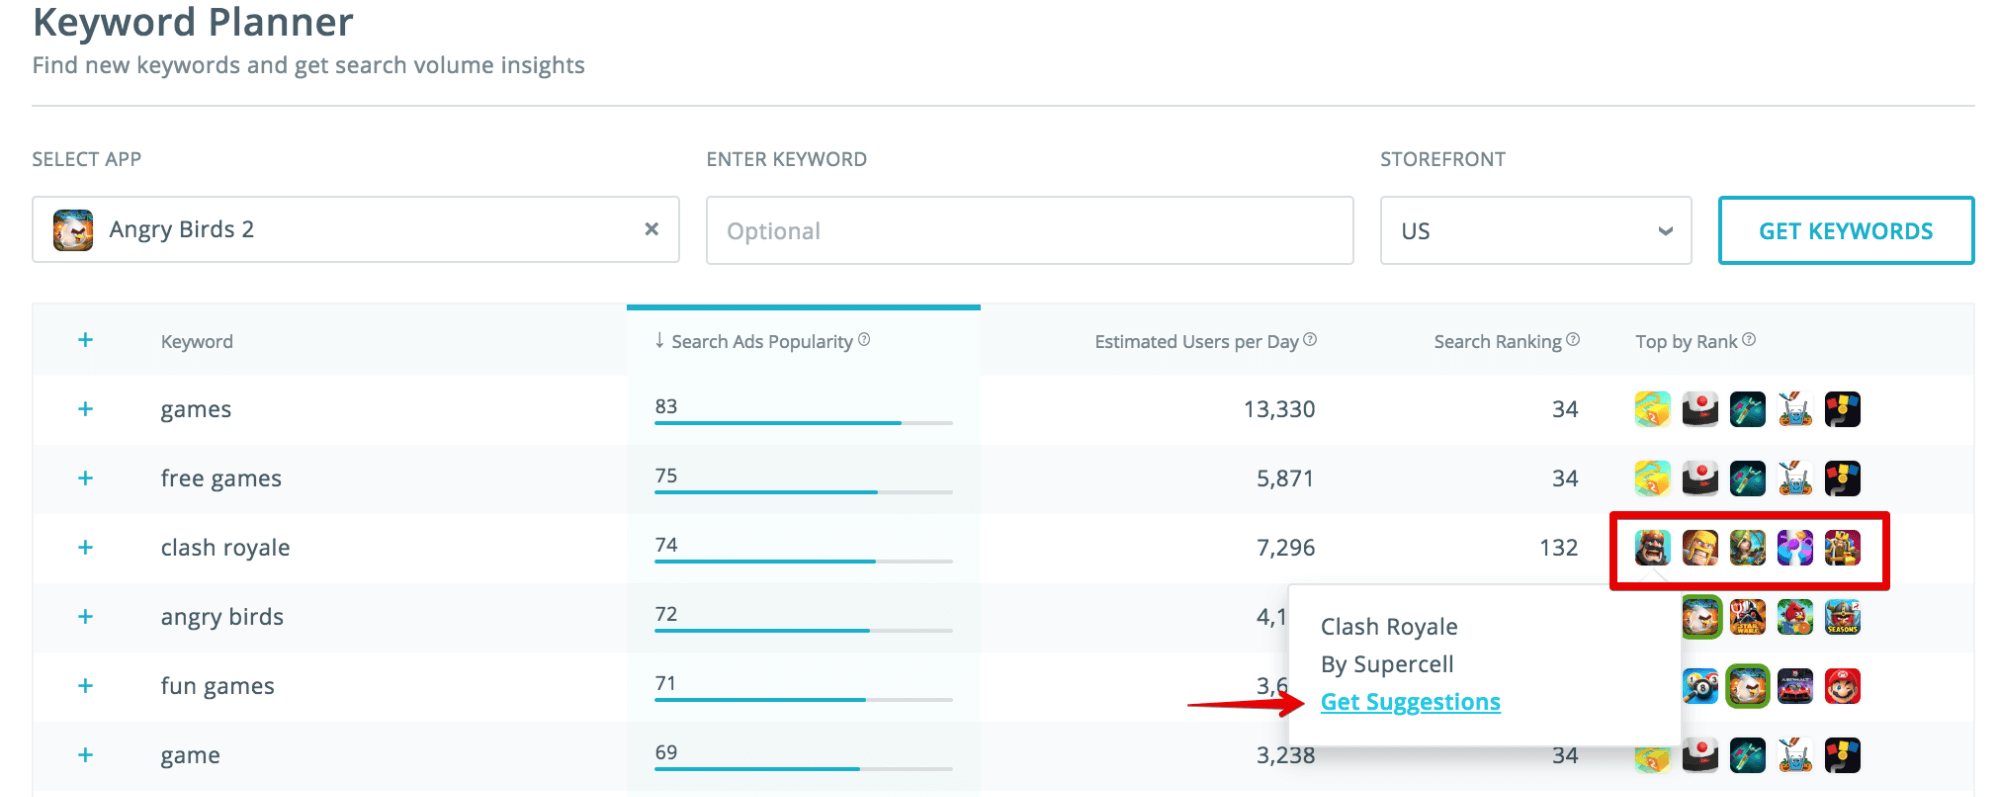Click the Angry Birds 2 icon in Select App field
1999x797 pixels.
73,230
